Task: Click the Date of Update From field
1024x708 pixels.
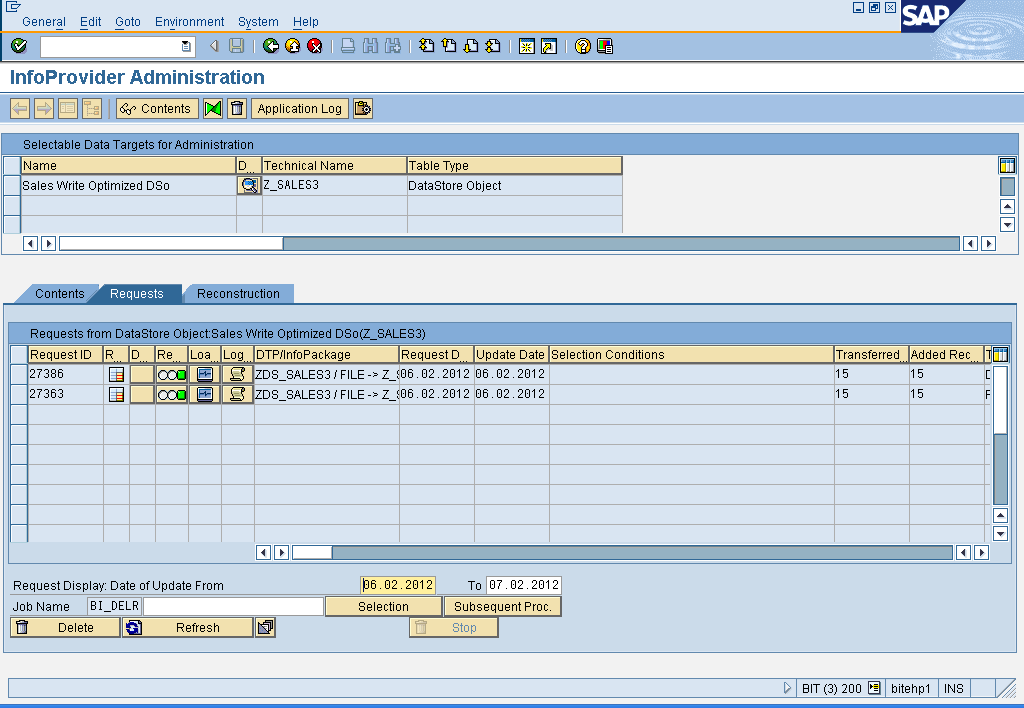Action: (x=398, y=585)
